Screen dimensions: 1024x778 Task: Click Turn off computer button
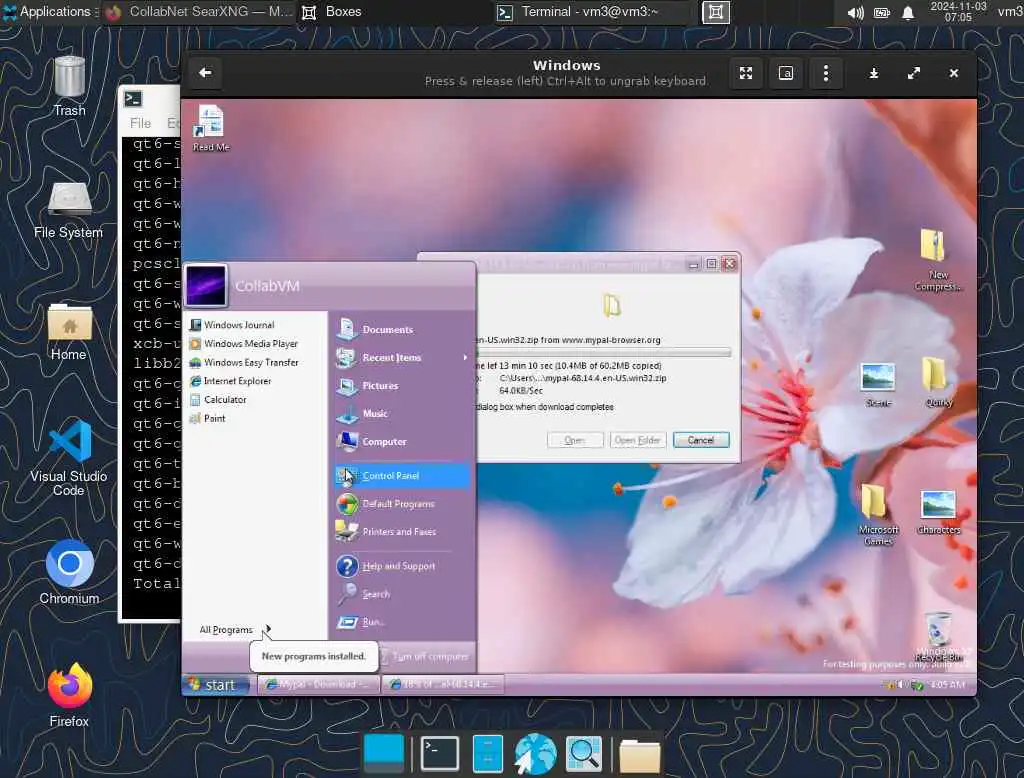click(425, 656)
